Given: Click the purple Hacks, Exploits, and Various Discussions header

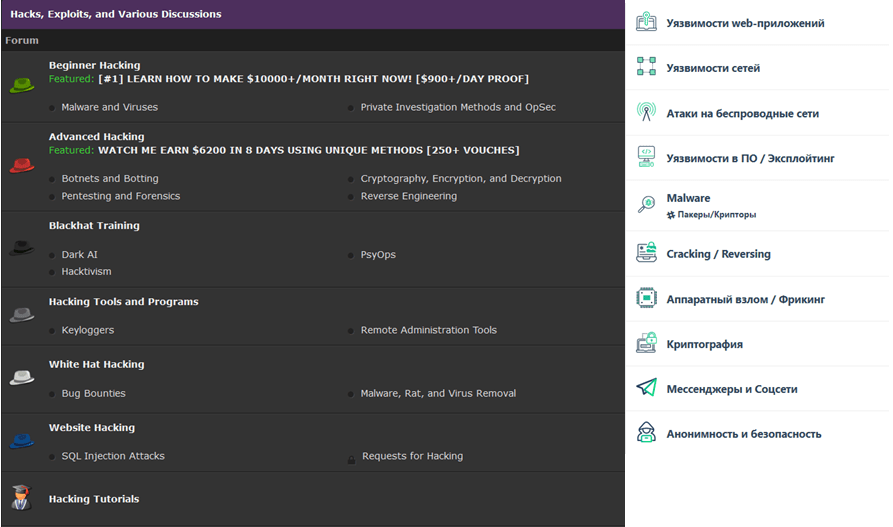Looking at the screenshot, I should coord(116,14).
